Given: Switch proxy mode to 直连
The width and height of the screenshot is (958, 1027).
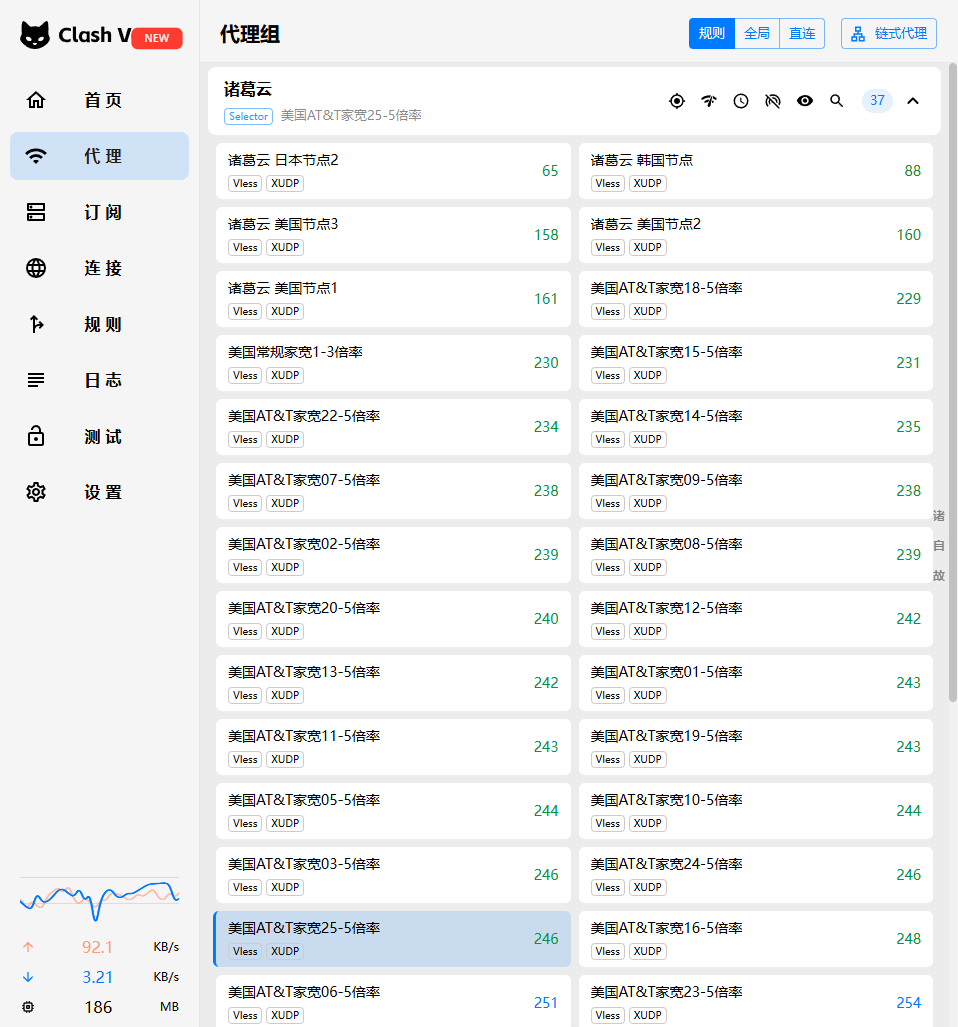Looking at the screenshot, I should click(x=802, y=33).
